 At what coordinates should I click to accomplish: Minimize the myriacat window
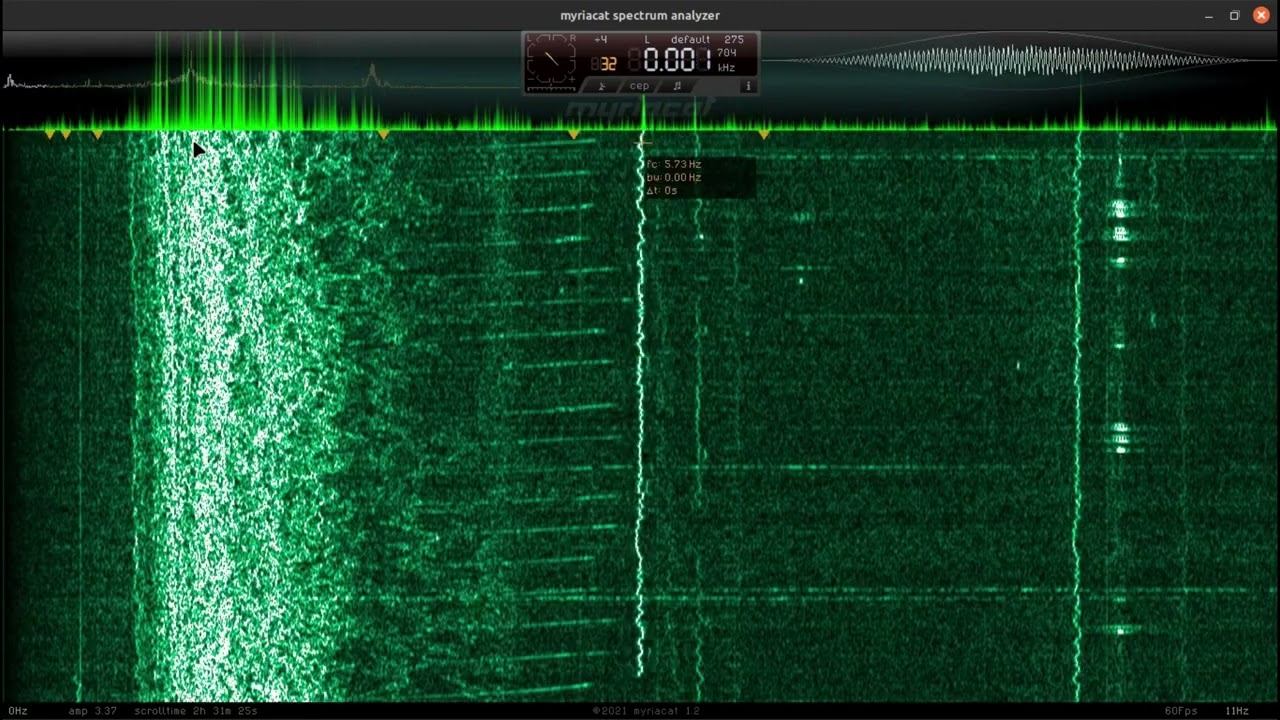point(1208,15)
